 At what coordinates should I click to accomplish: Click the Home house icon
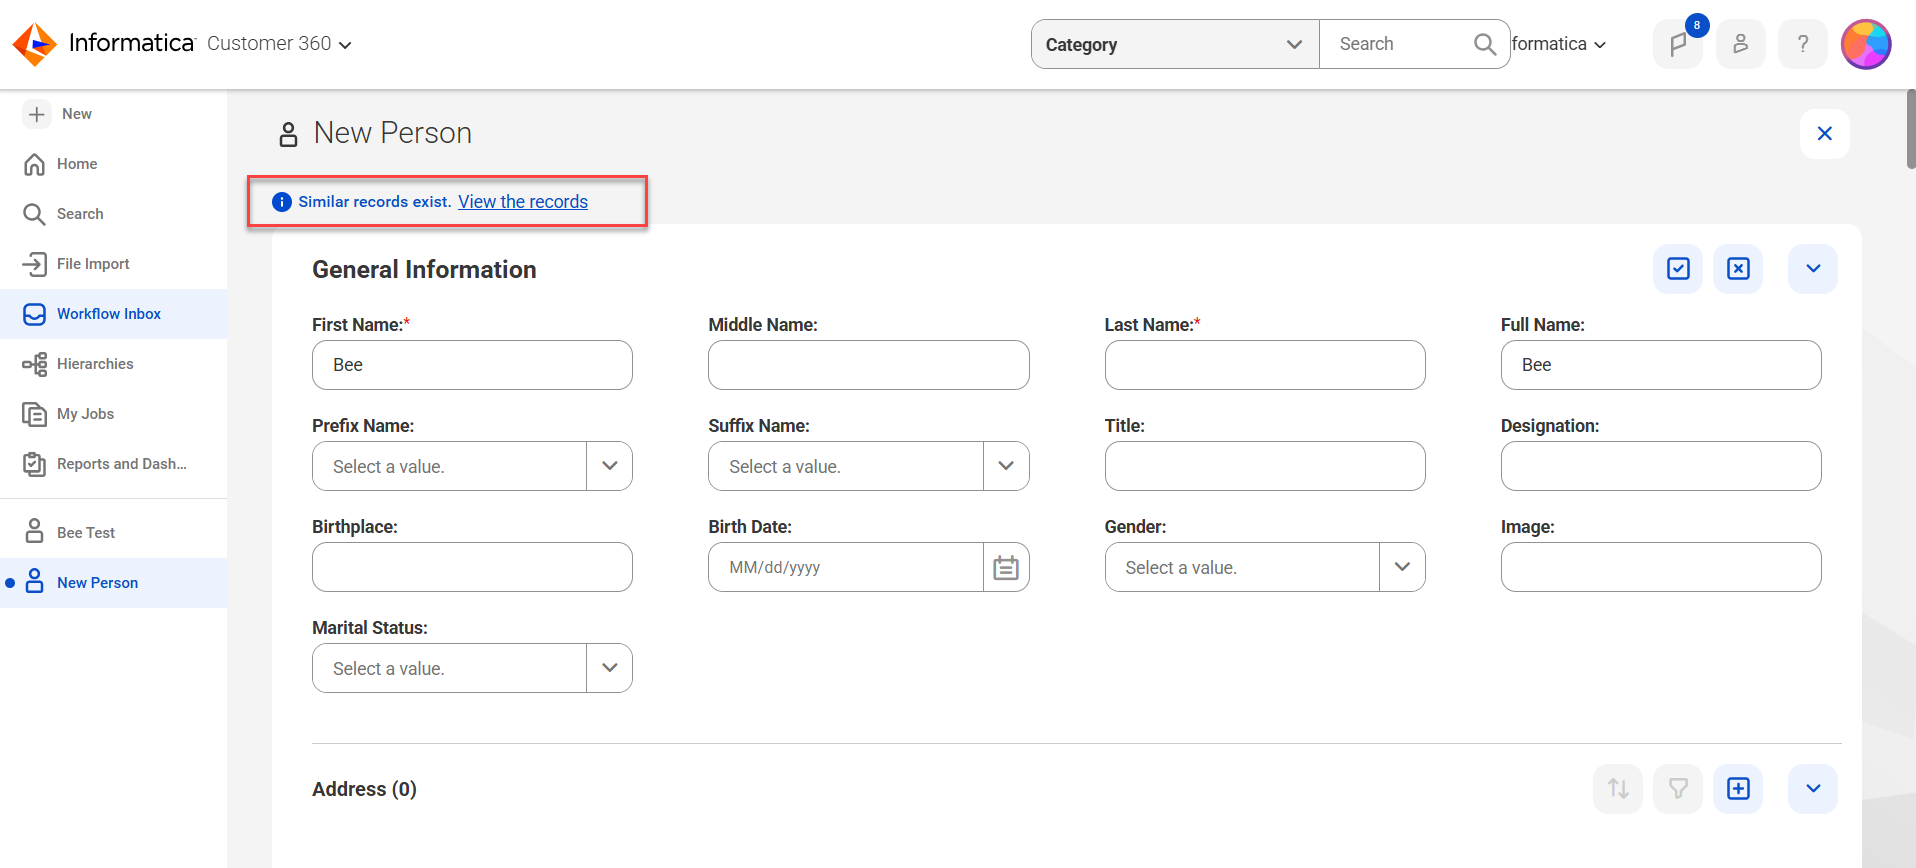coord(34,164)
